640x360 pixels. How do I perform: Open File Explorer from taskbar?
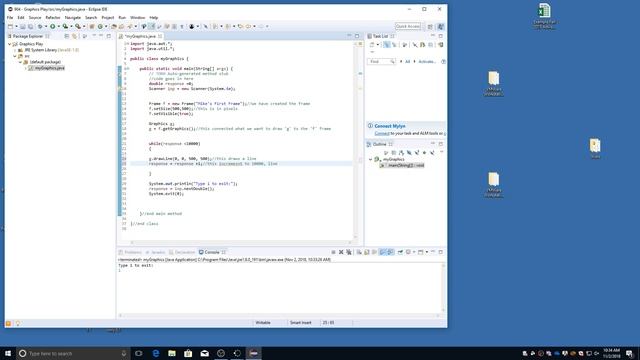click(172, 353)
